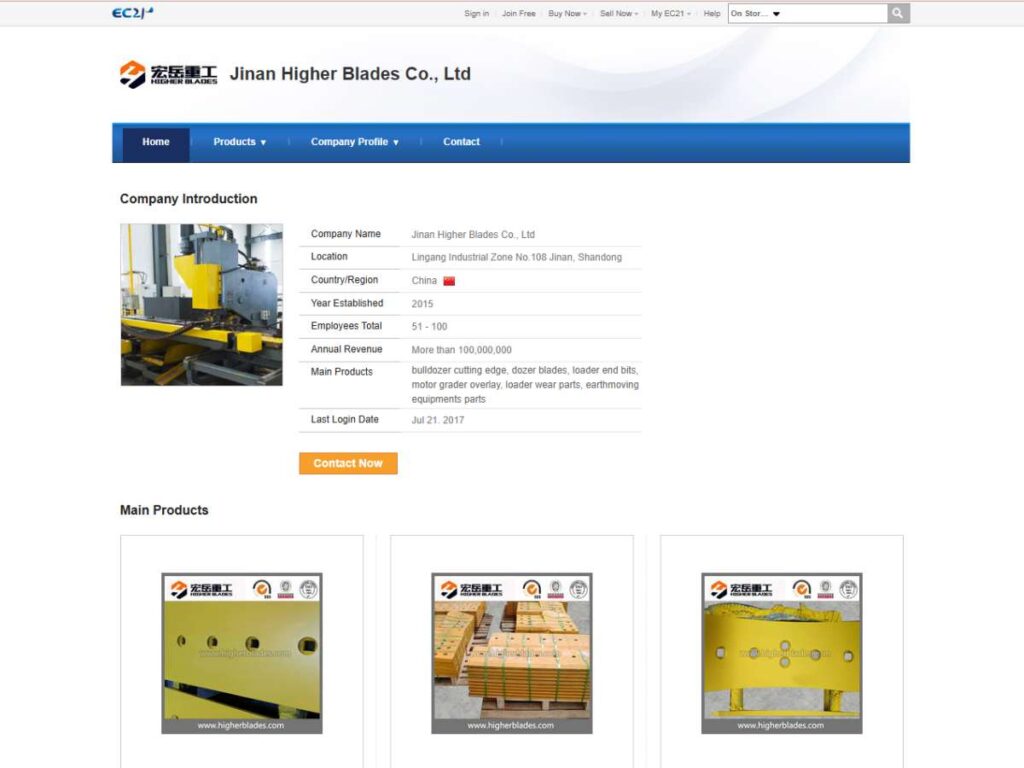This screenshot has height=768, width=1024.
Task: Click the EC21 logo in the top bar
Action: (x=133, y=13)
